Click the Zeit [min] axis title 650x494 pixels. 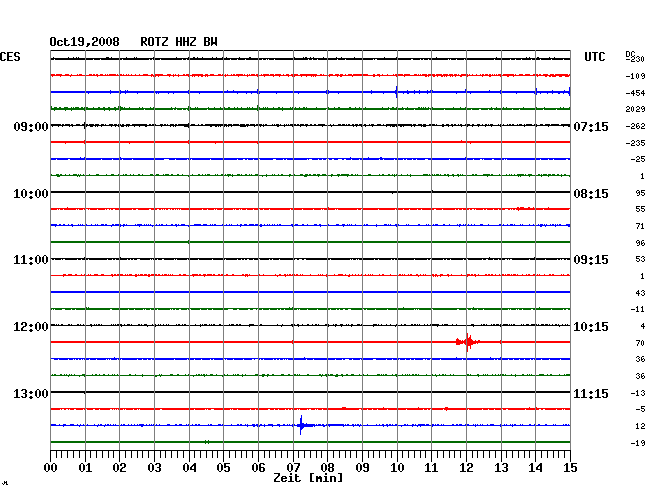point(308,478)
